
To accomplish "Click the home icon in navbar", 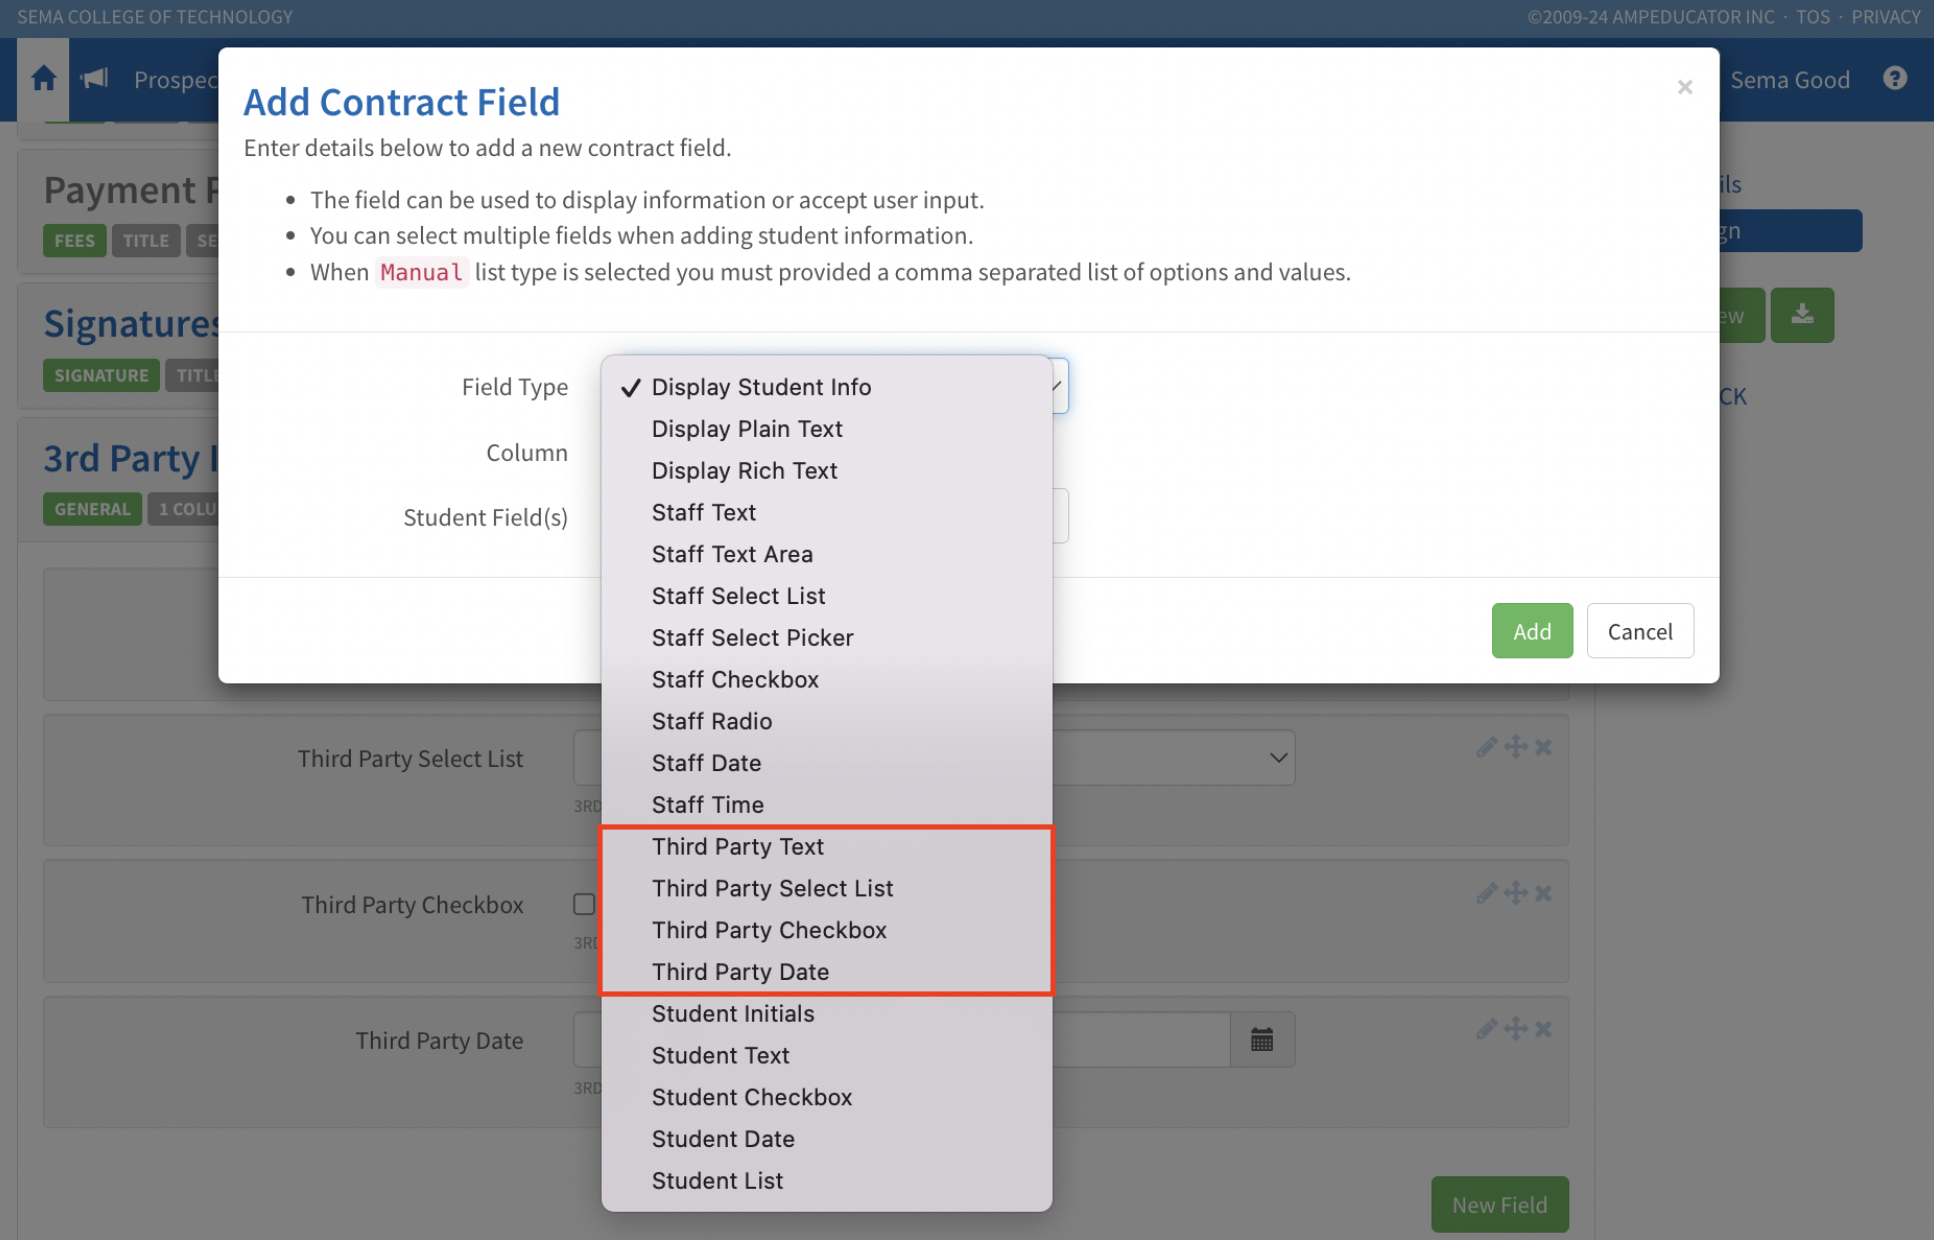I will coord(43,79).
